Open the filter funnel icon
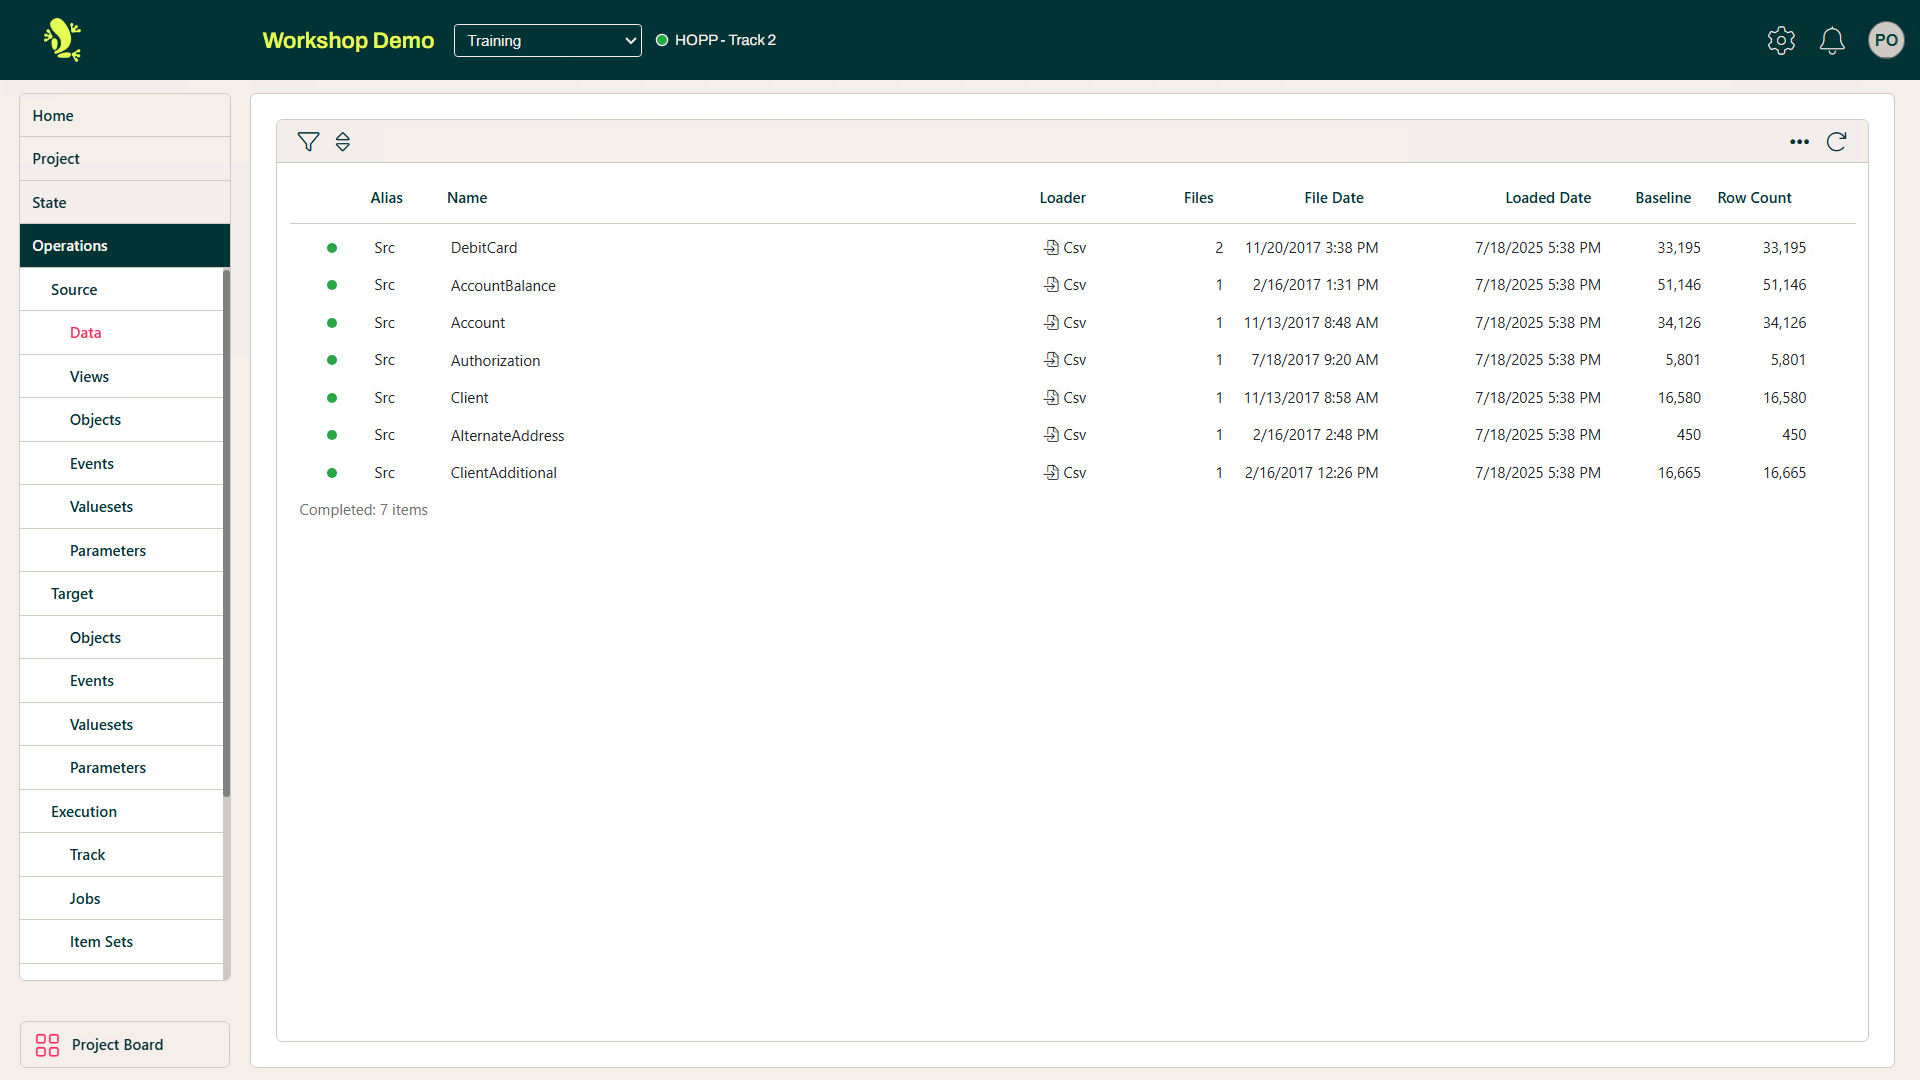1920x1080 pixels. pyautogui.click(x=308, y=142)
